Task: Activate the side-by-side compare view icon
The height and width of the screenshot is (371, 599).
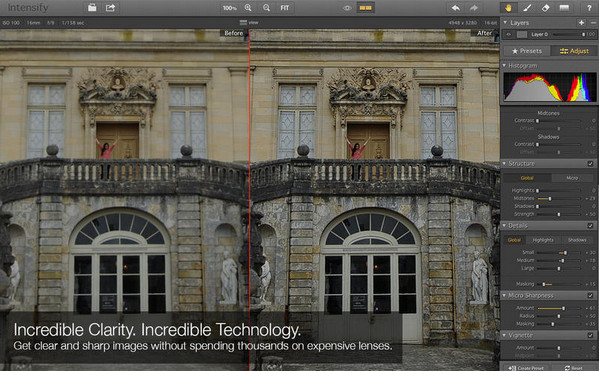Action: point(366,8)
